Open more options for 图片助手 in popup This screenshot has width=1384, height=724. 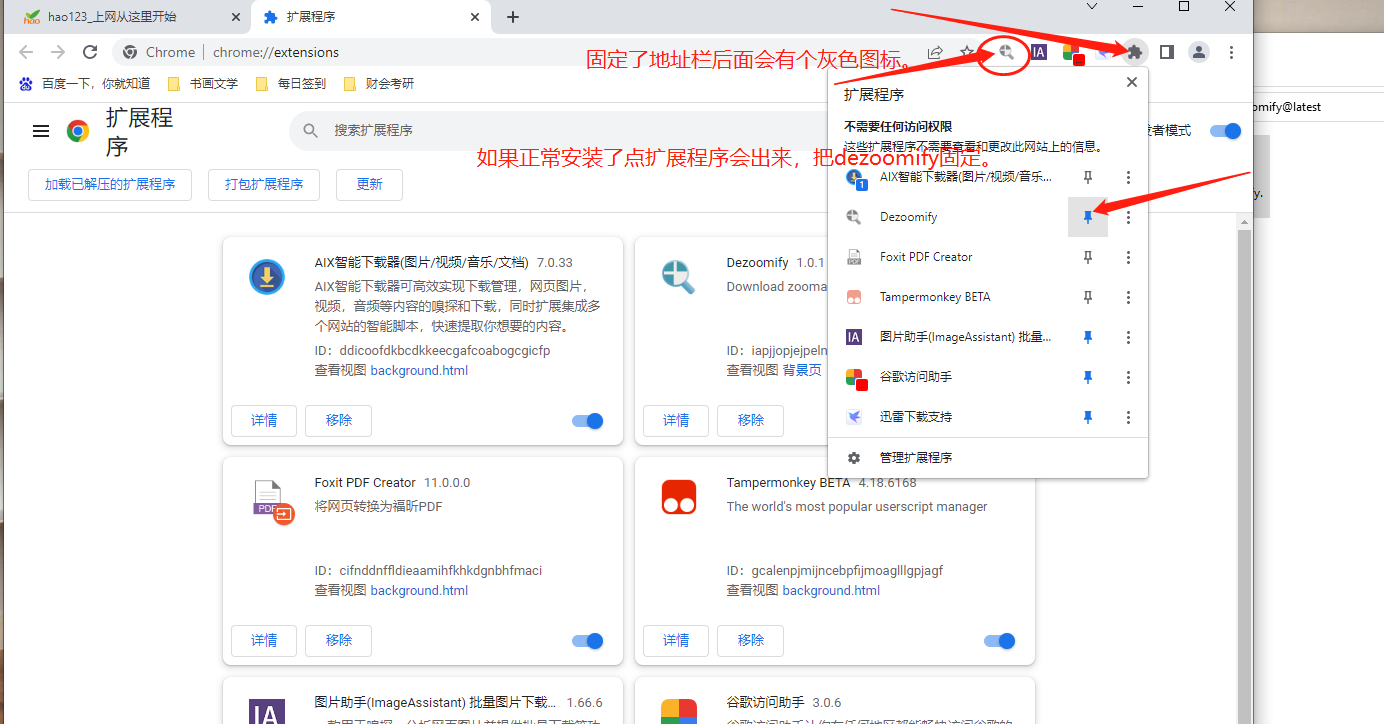point(1128,337)
